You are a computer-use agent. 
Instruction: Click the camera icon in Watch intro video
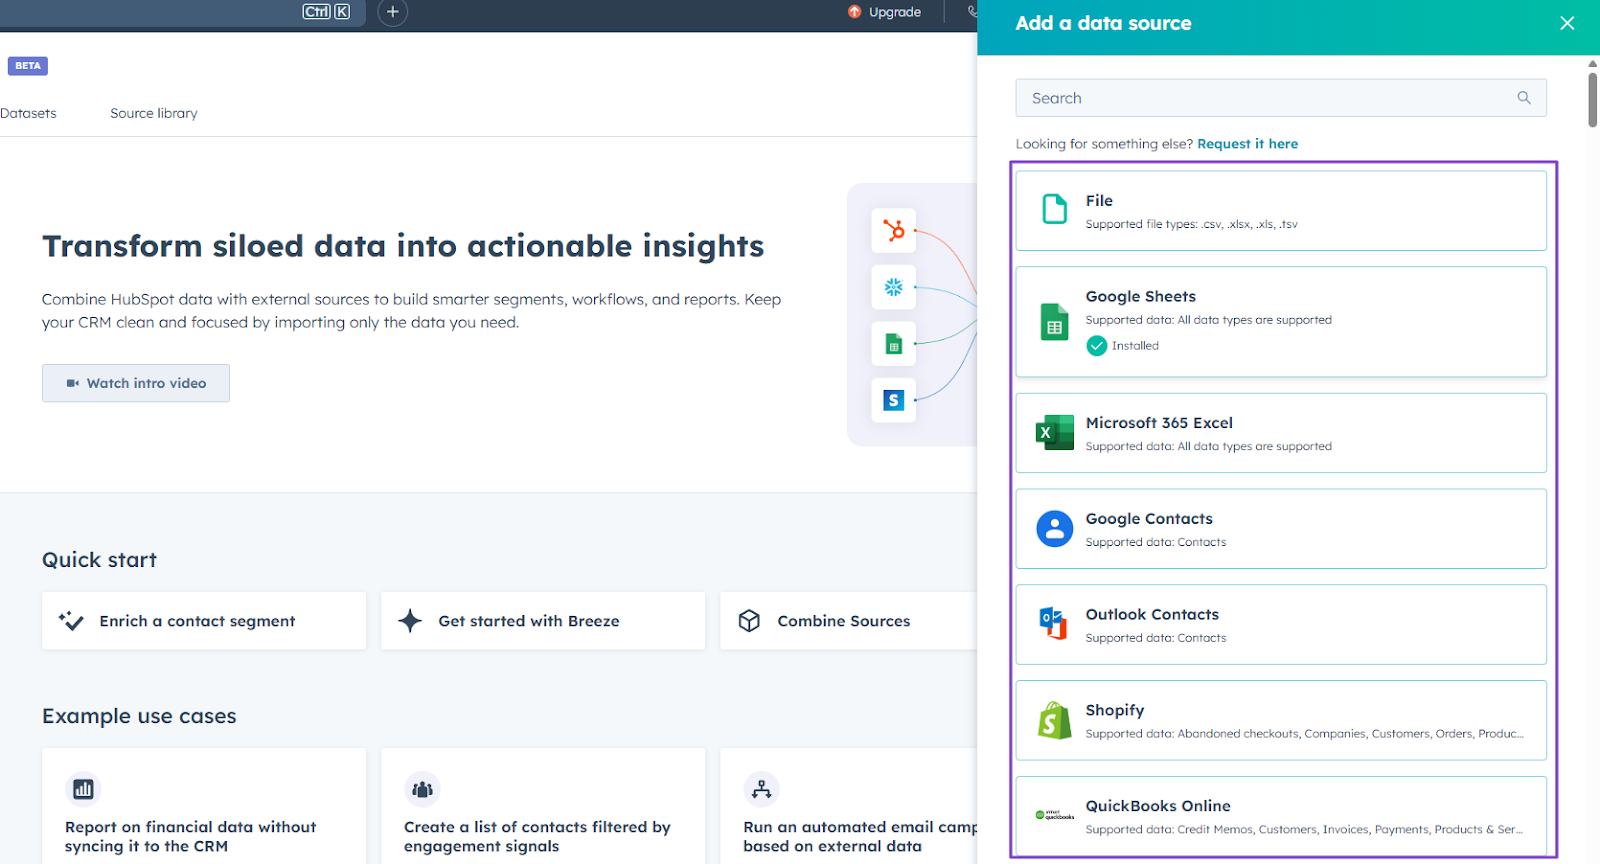pyautogui.click(x=72, y=383)
